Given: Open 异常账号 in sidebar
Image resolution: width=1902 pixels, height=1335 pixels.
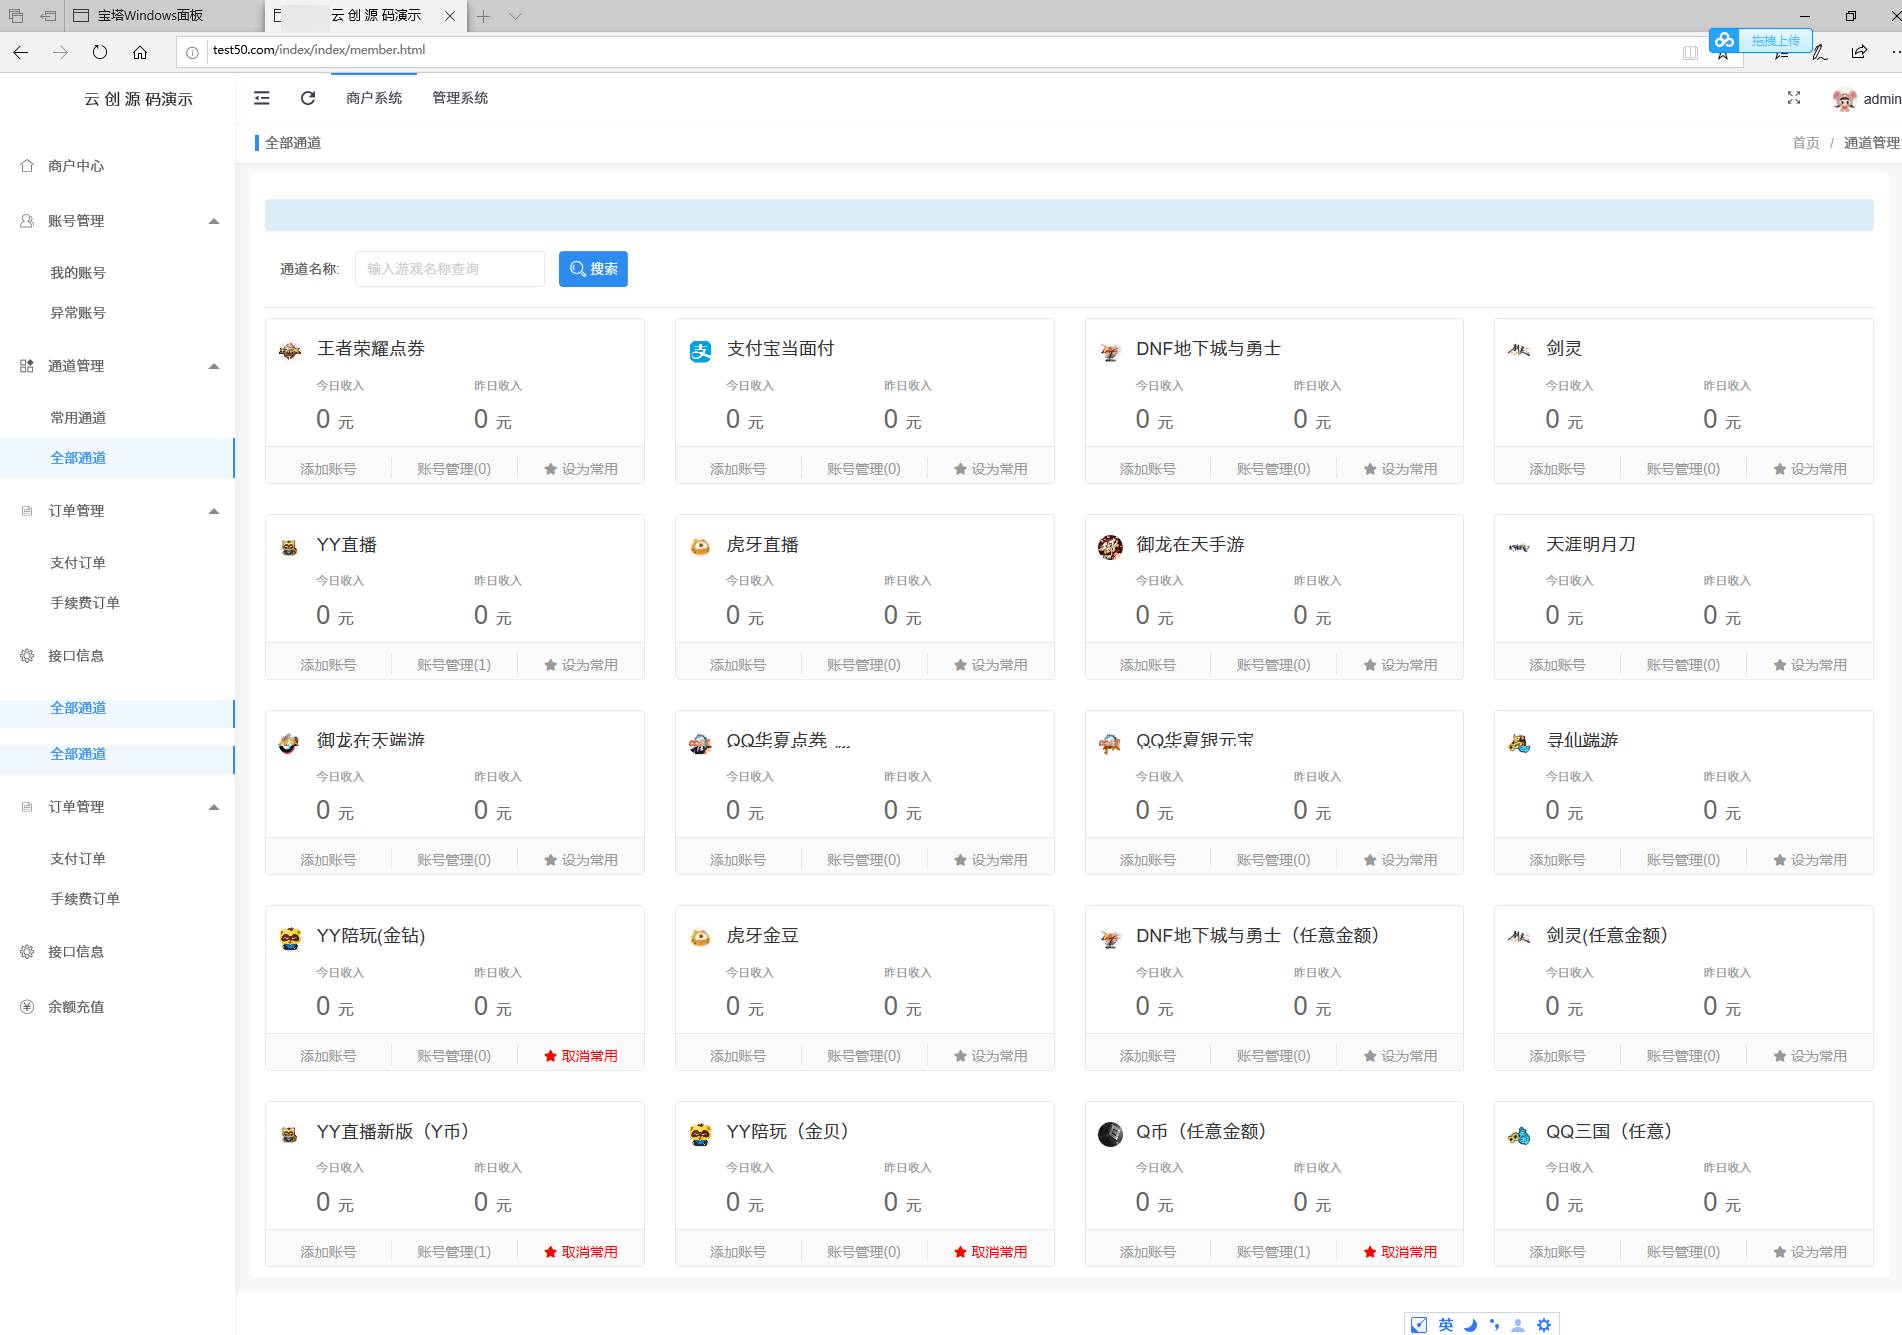Looking at the screenshot, I should click(x=78, y=313).
